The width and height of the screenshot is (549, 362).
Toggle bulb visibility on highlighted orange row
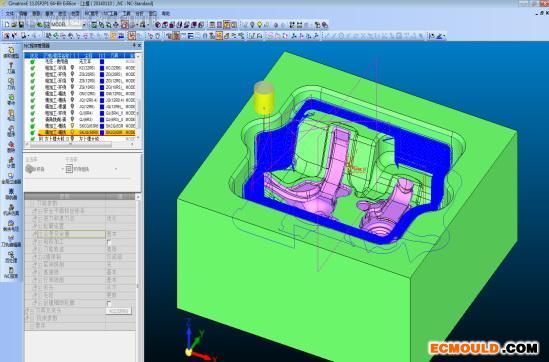pos(72,133)
